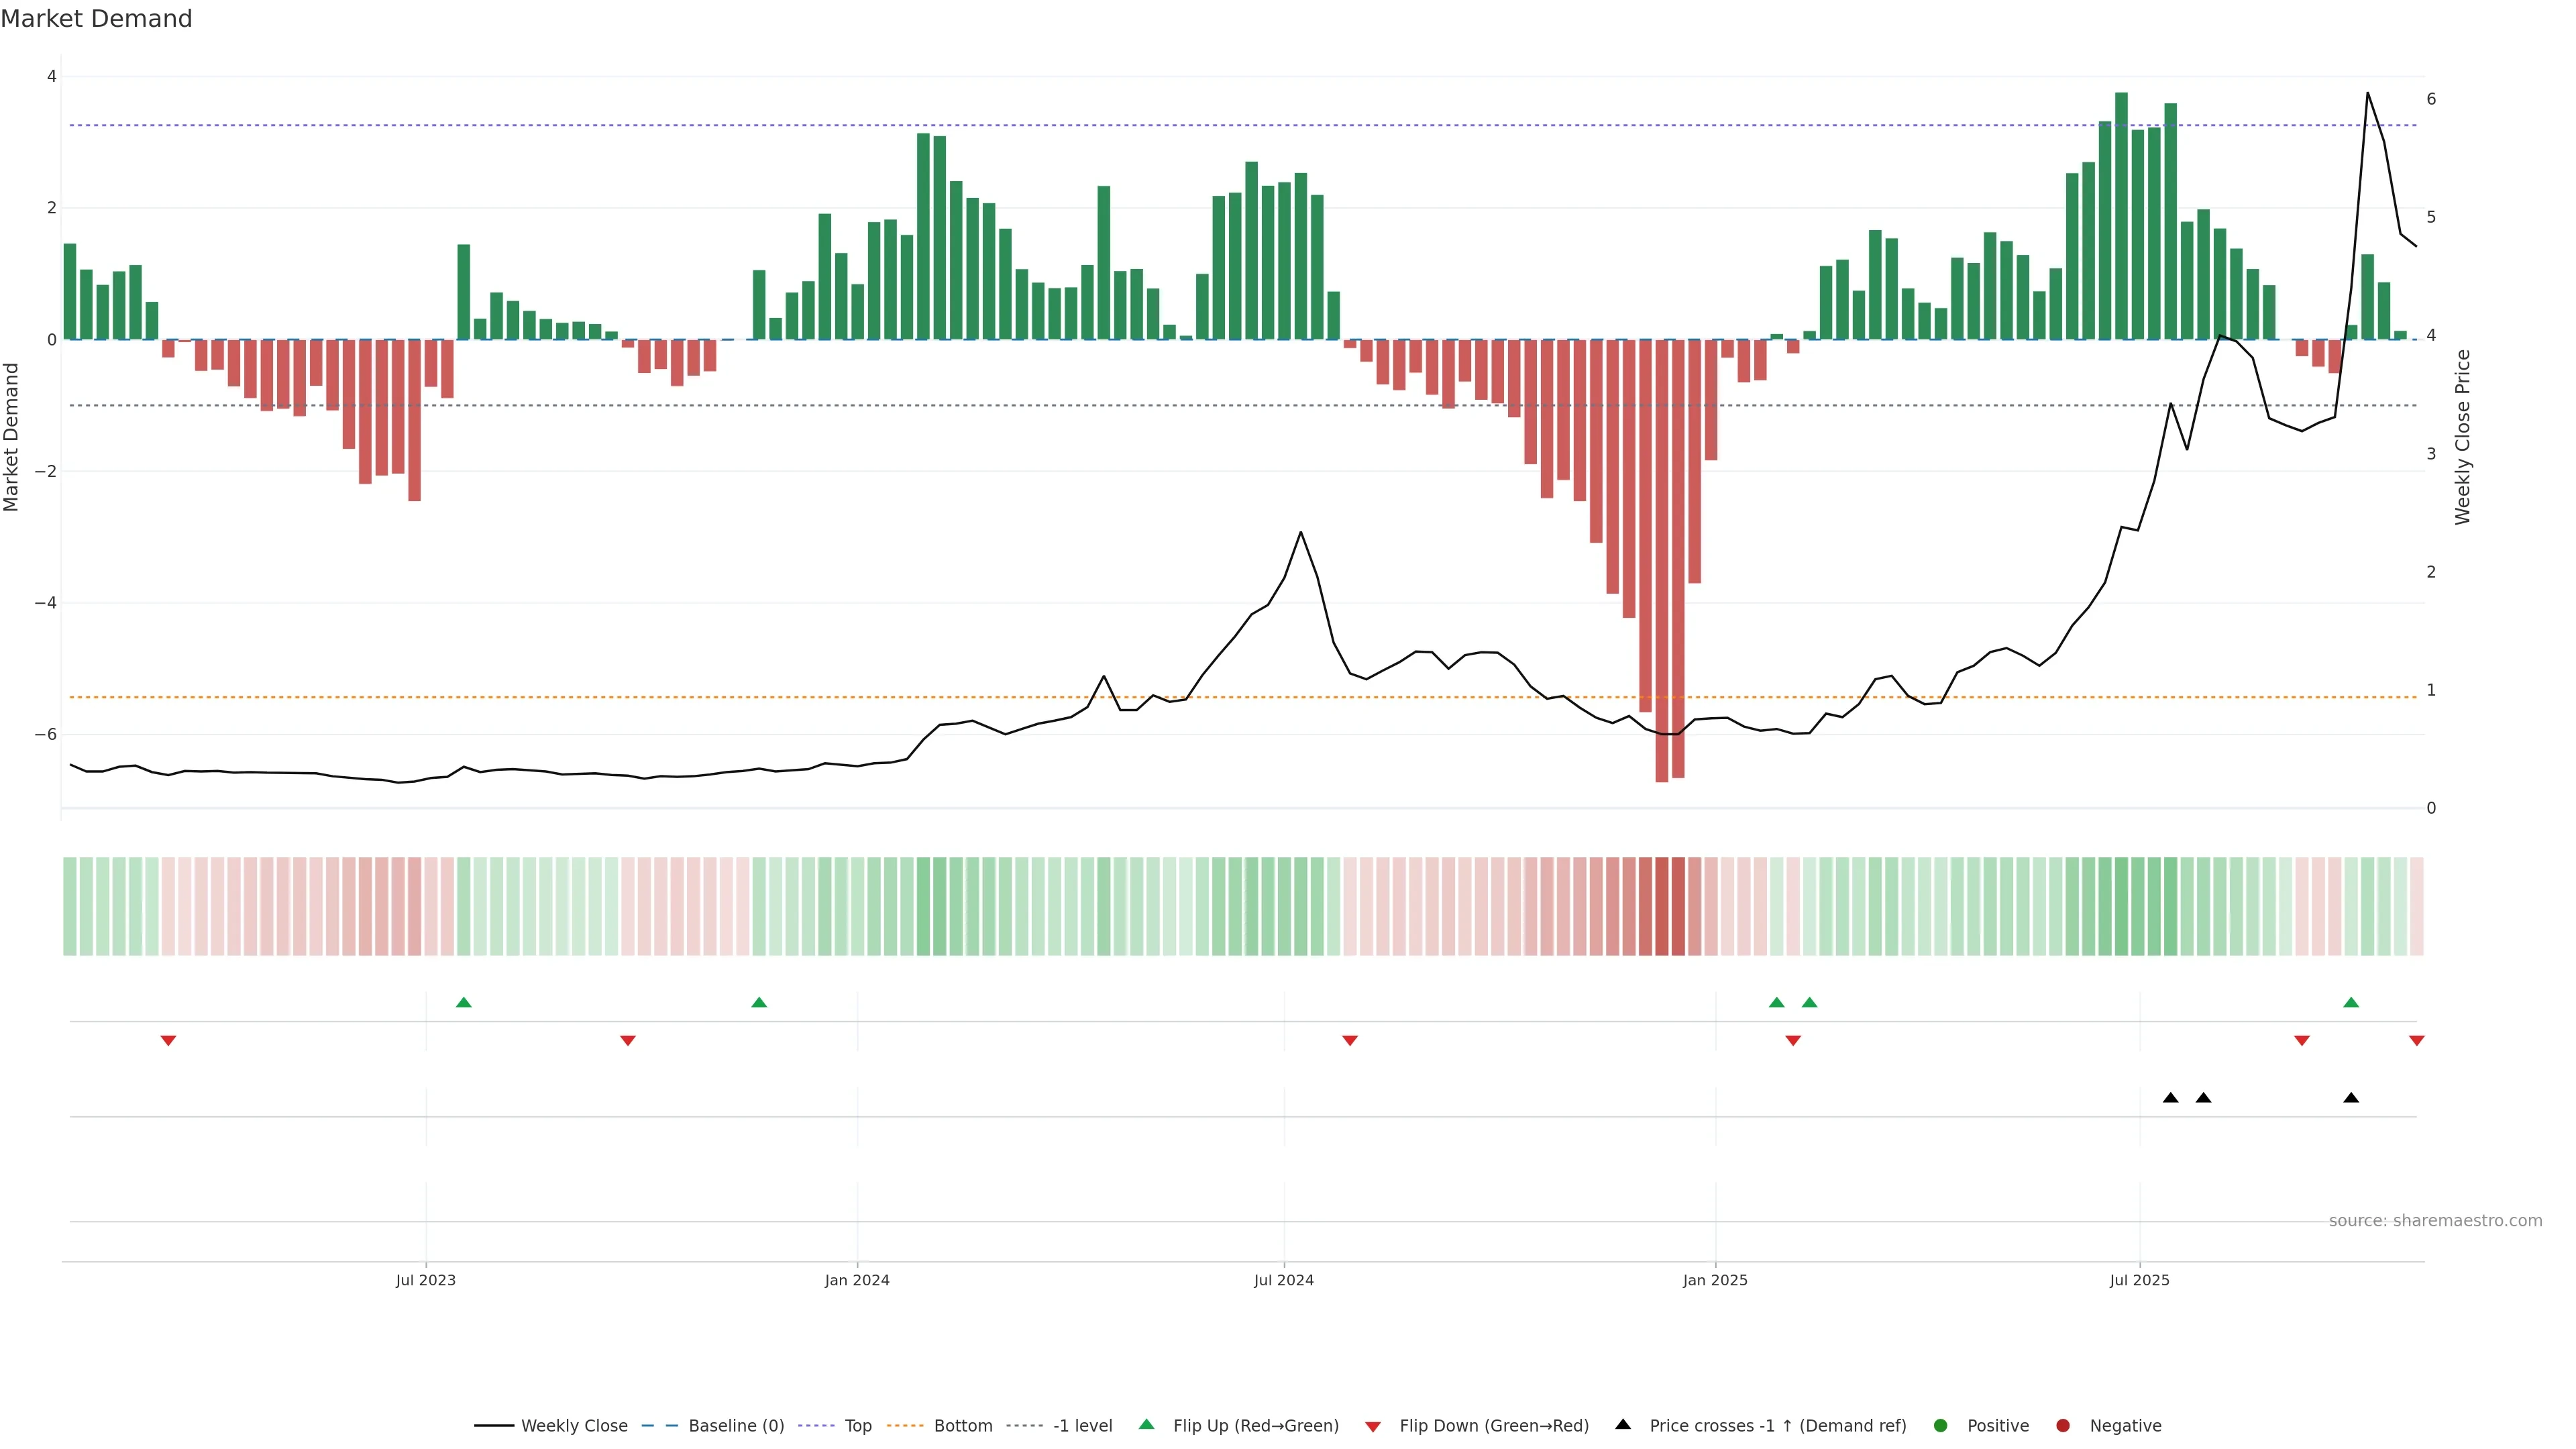Click the first green flip-up marker after Jul 2023
Viewport: 2576px width, 1449px height.
tap(463, 1002)
